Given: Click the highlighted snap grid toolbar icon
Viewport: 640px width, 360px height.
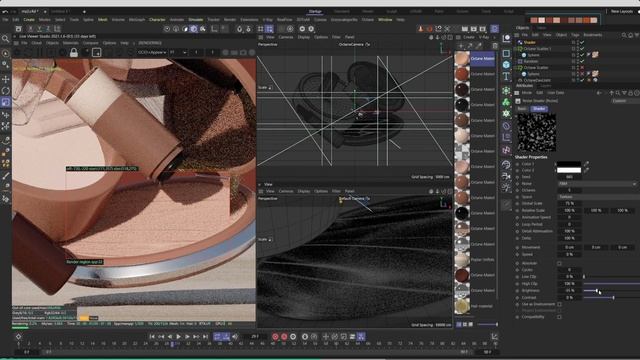Looking at the screenshot, I should click(x=269, y=29).
